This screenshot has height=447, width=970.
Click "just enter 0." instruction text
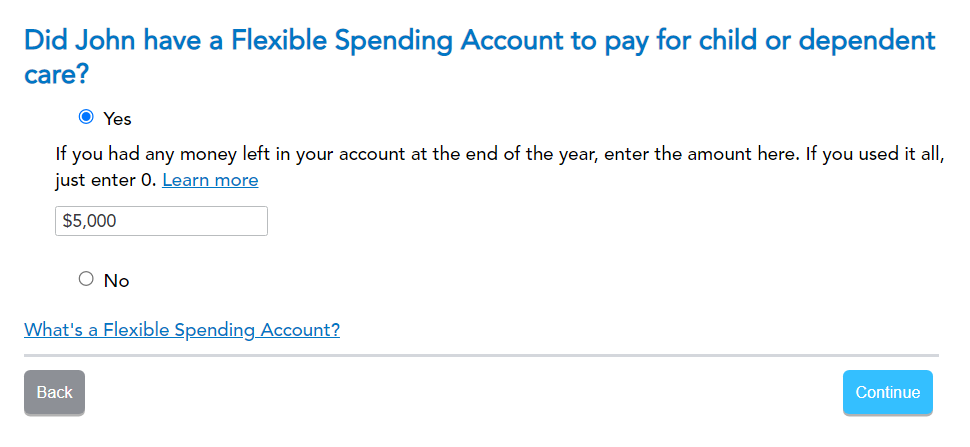[106, 181]
